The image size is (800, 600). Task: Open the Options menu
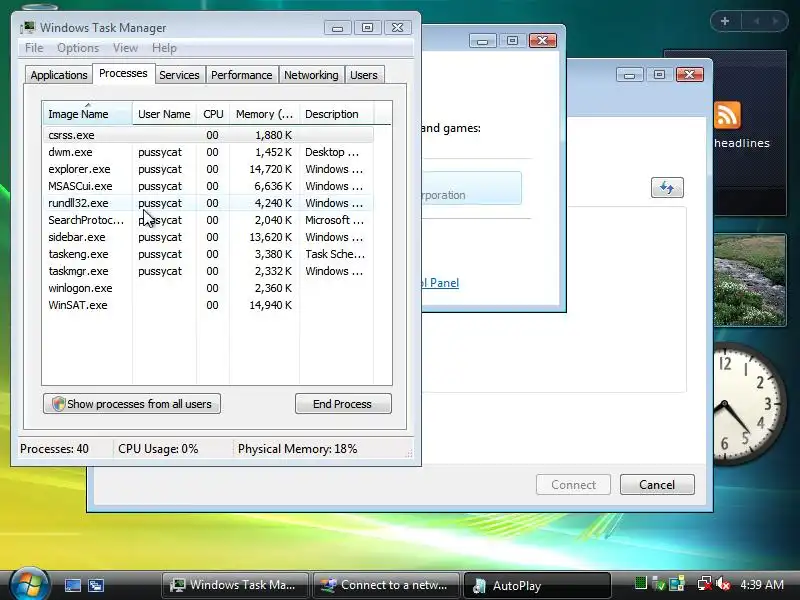coord(78,48)
